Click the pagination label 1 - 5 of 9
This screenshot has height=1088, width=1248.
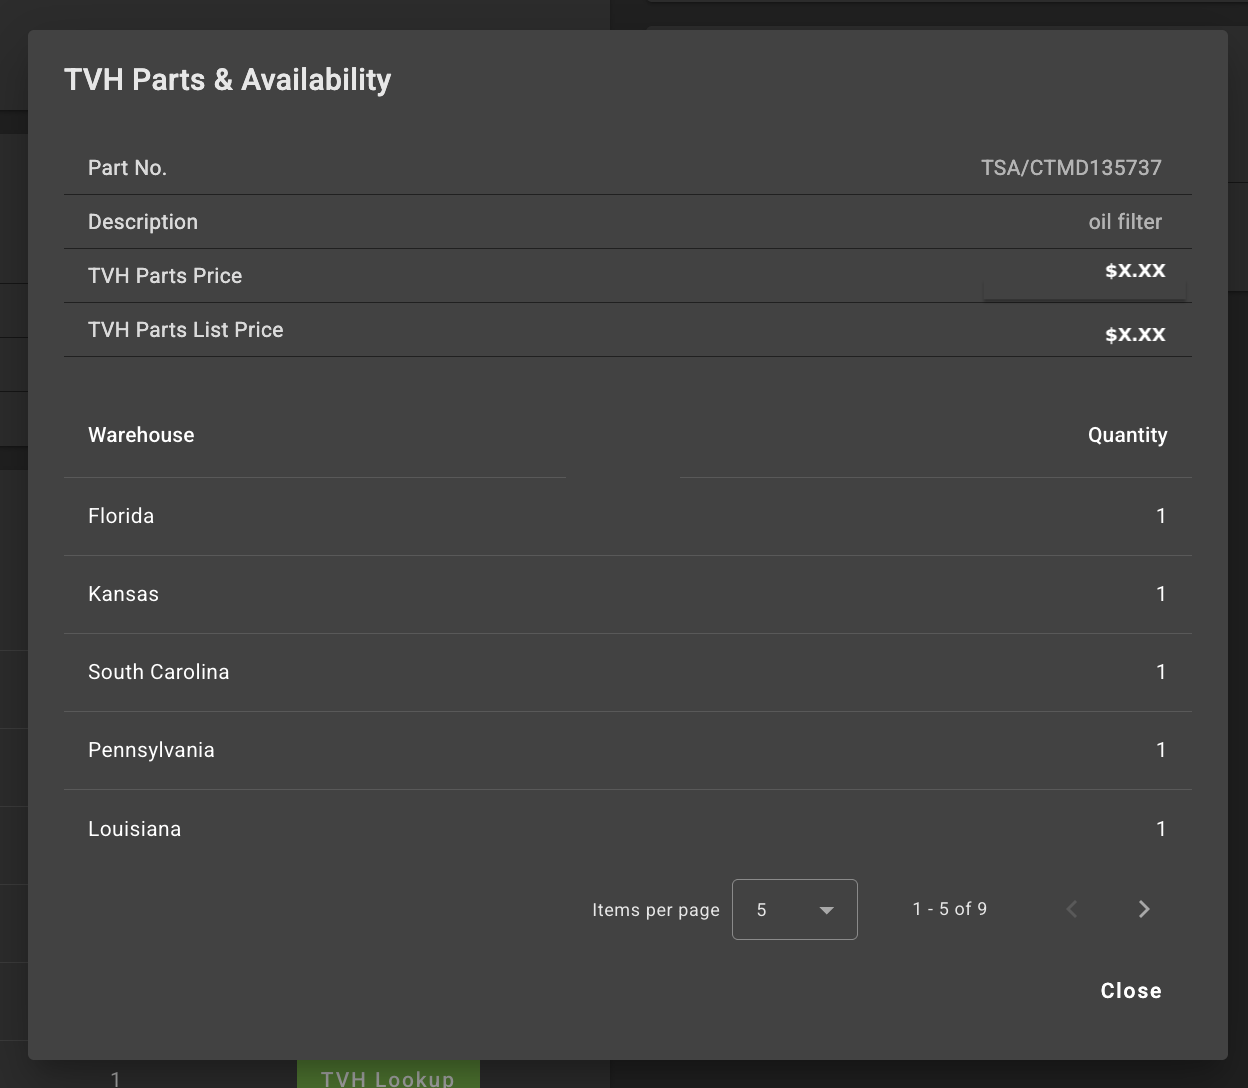point(948,909)
